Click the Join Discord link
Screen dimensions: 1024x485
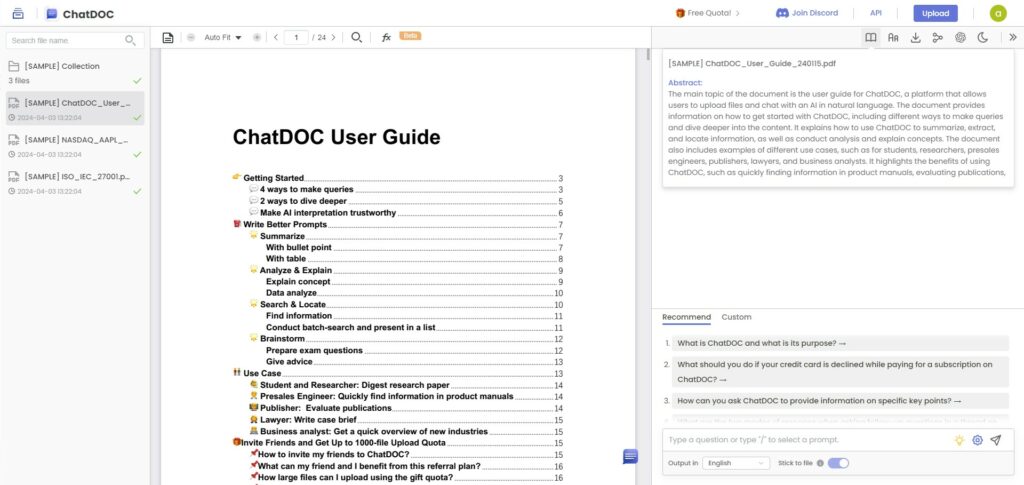(807, 13)
